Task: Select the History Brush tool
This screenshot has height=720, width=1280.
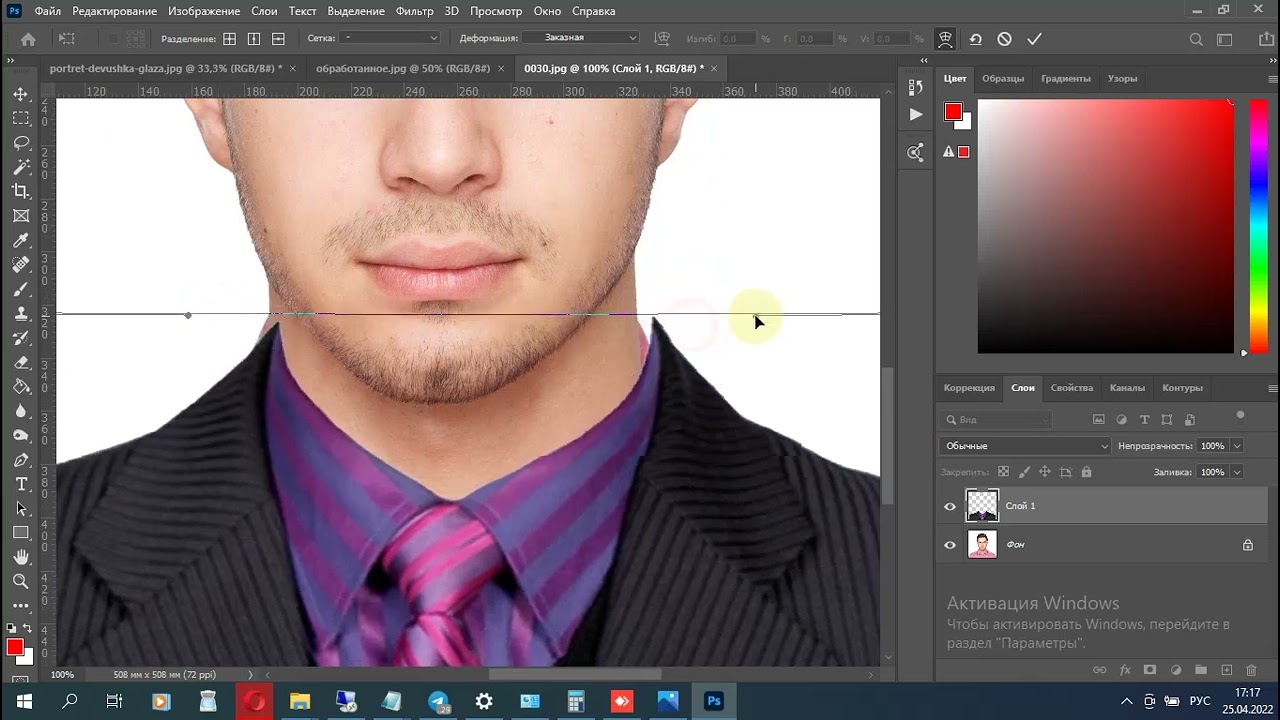Action: click(20, 338)
